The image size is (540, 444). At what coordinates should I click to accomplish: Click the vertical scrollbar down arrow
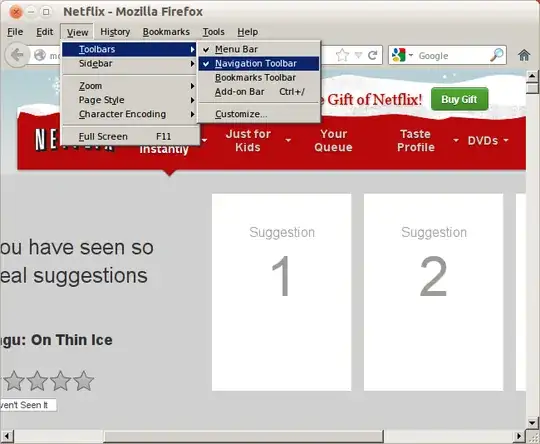click(532, 423)
